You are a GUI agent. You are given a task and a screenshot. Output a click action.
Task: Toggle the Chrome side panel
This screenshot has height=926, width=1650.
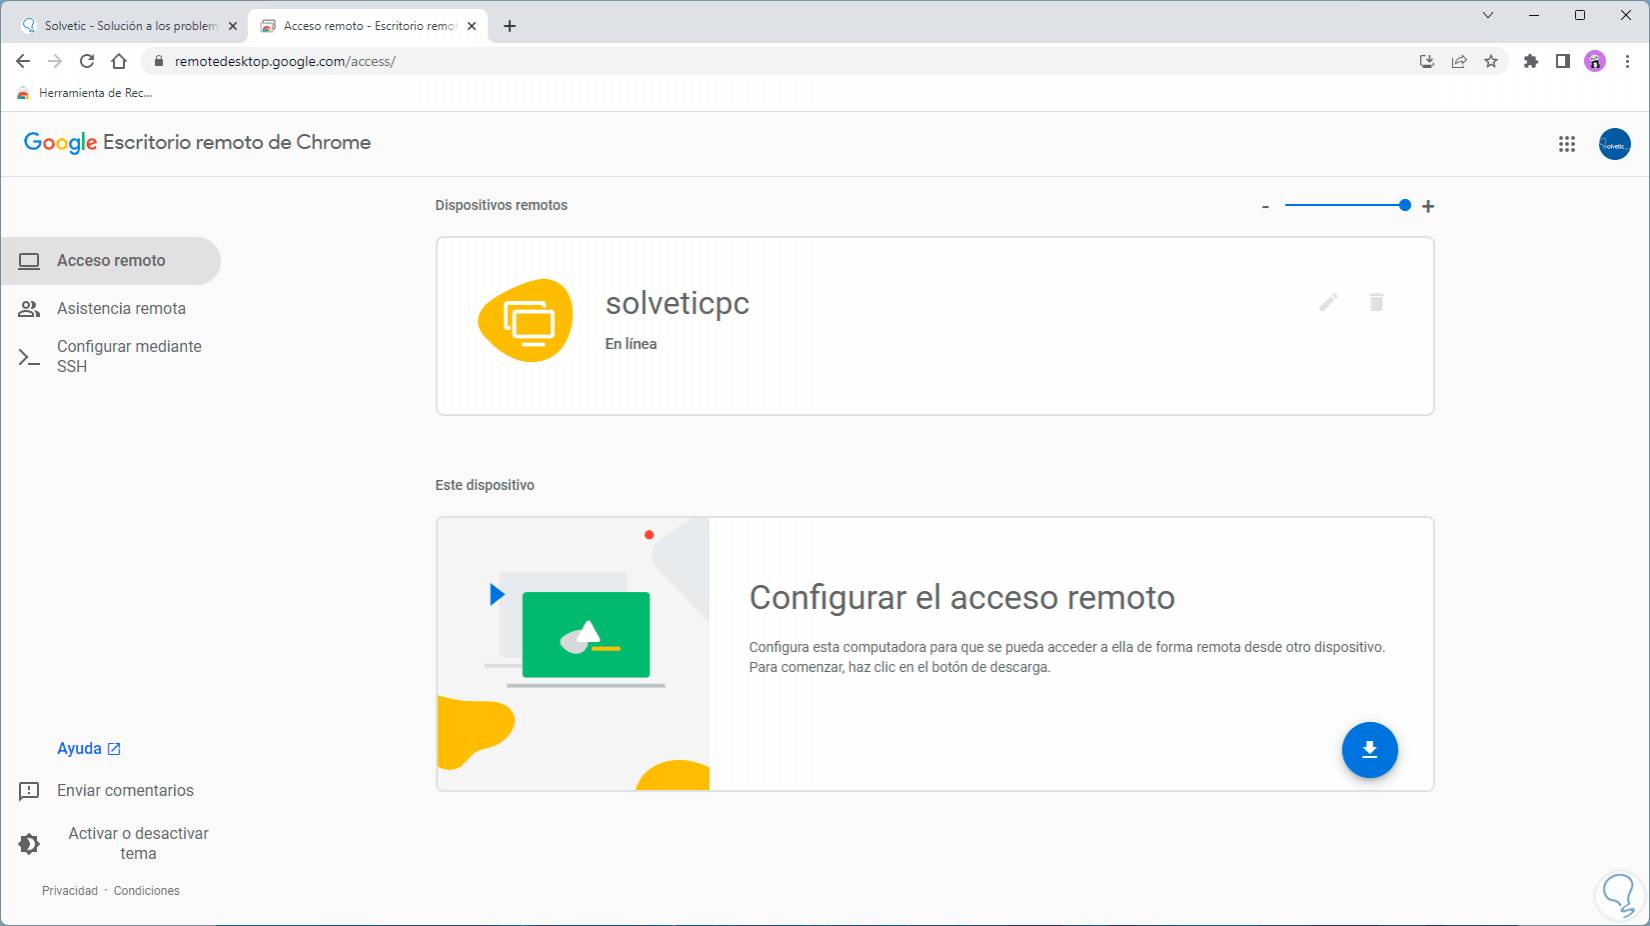(1562, 61)
